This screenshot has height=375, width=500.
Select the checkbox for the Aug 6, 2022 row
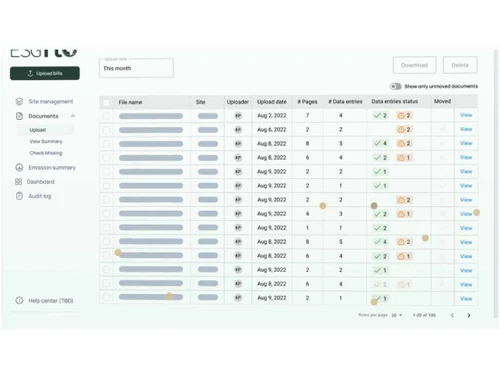click(106, 130)
